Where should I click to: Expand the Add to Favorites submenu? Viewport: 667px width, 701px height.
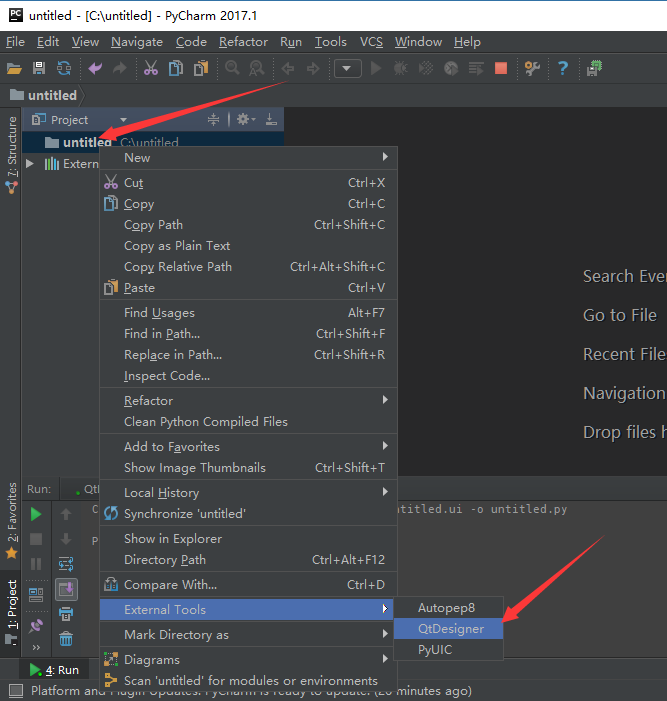249,447
